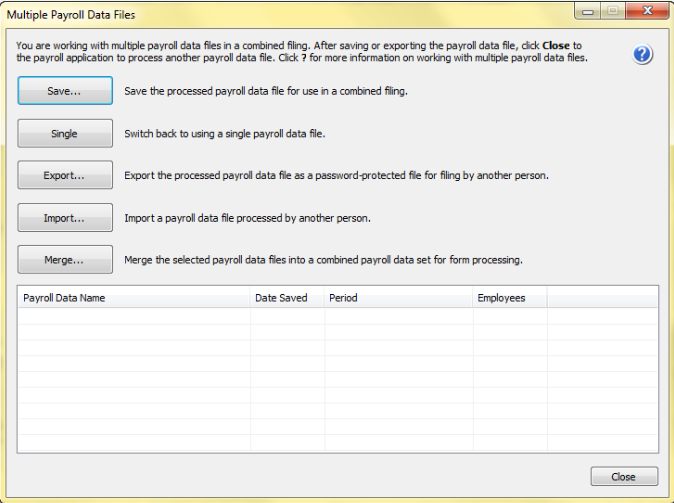The width and height of the screenshot is (674, 503).
Task: Click first row cell under Period column
Action: [x=398, y=316]
